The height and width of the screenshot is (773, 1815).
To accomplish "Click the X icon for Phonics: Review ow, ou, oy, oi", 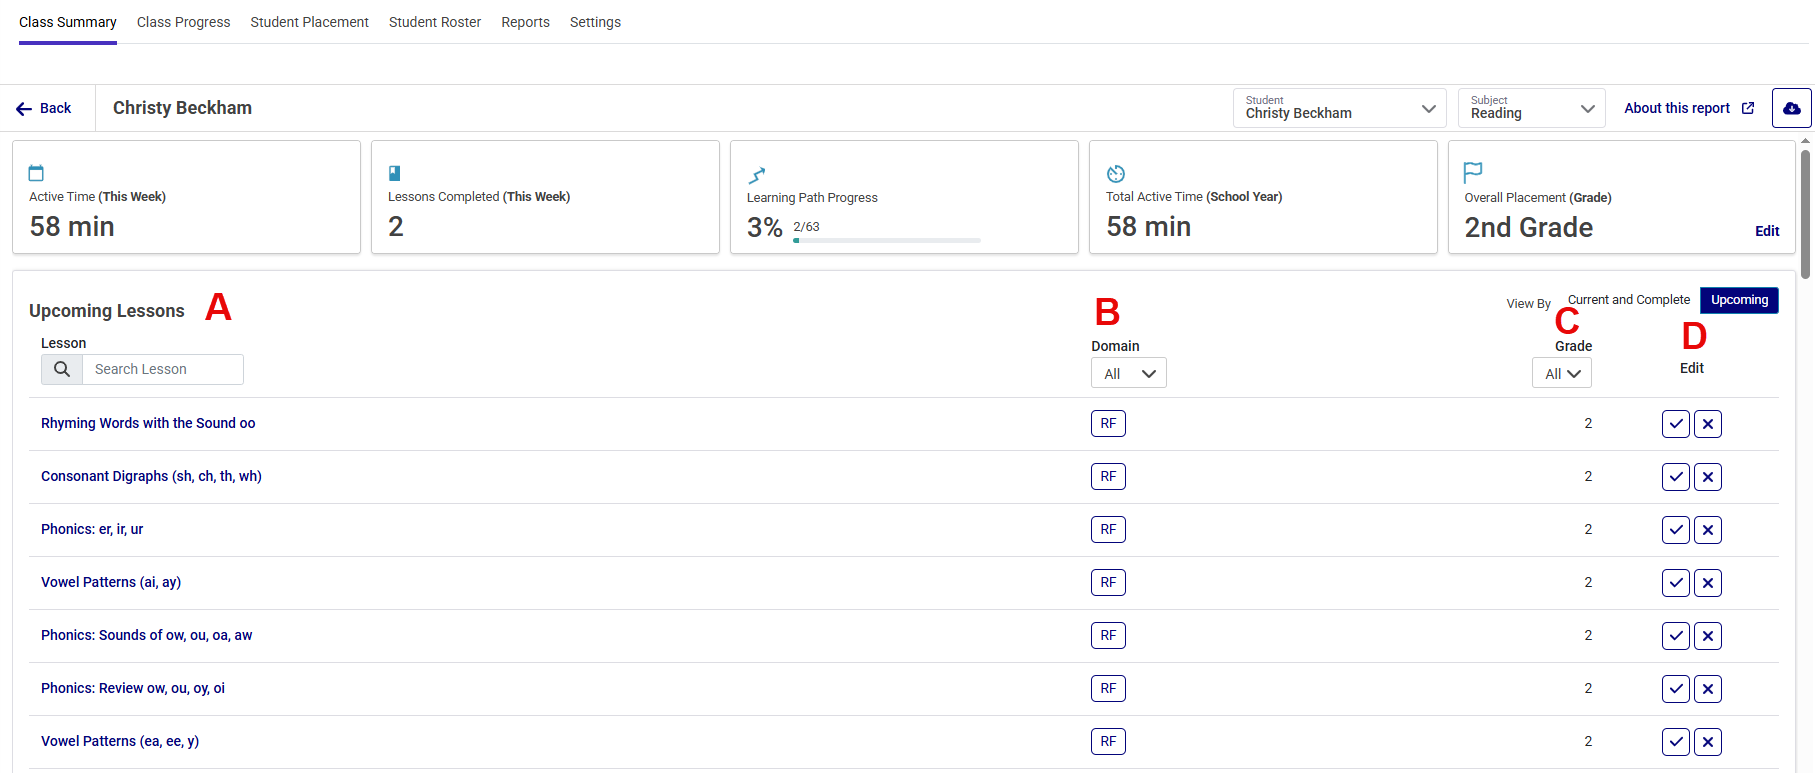I will click(x=1707, y=689).
